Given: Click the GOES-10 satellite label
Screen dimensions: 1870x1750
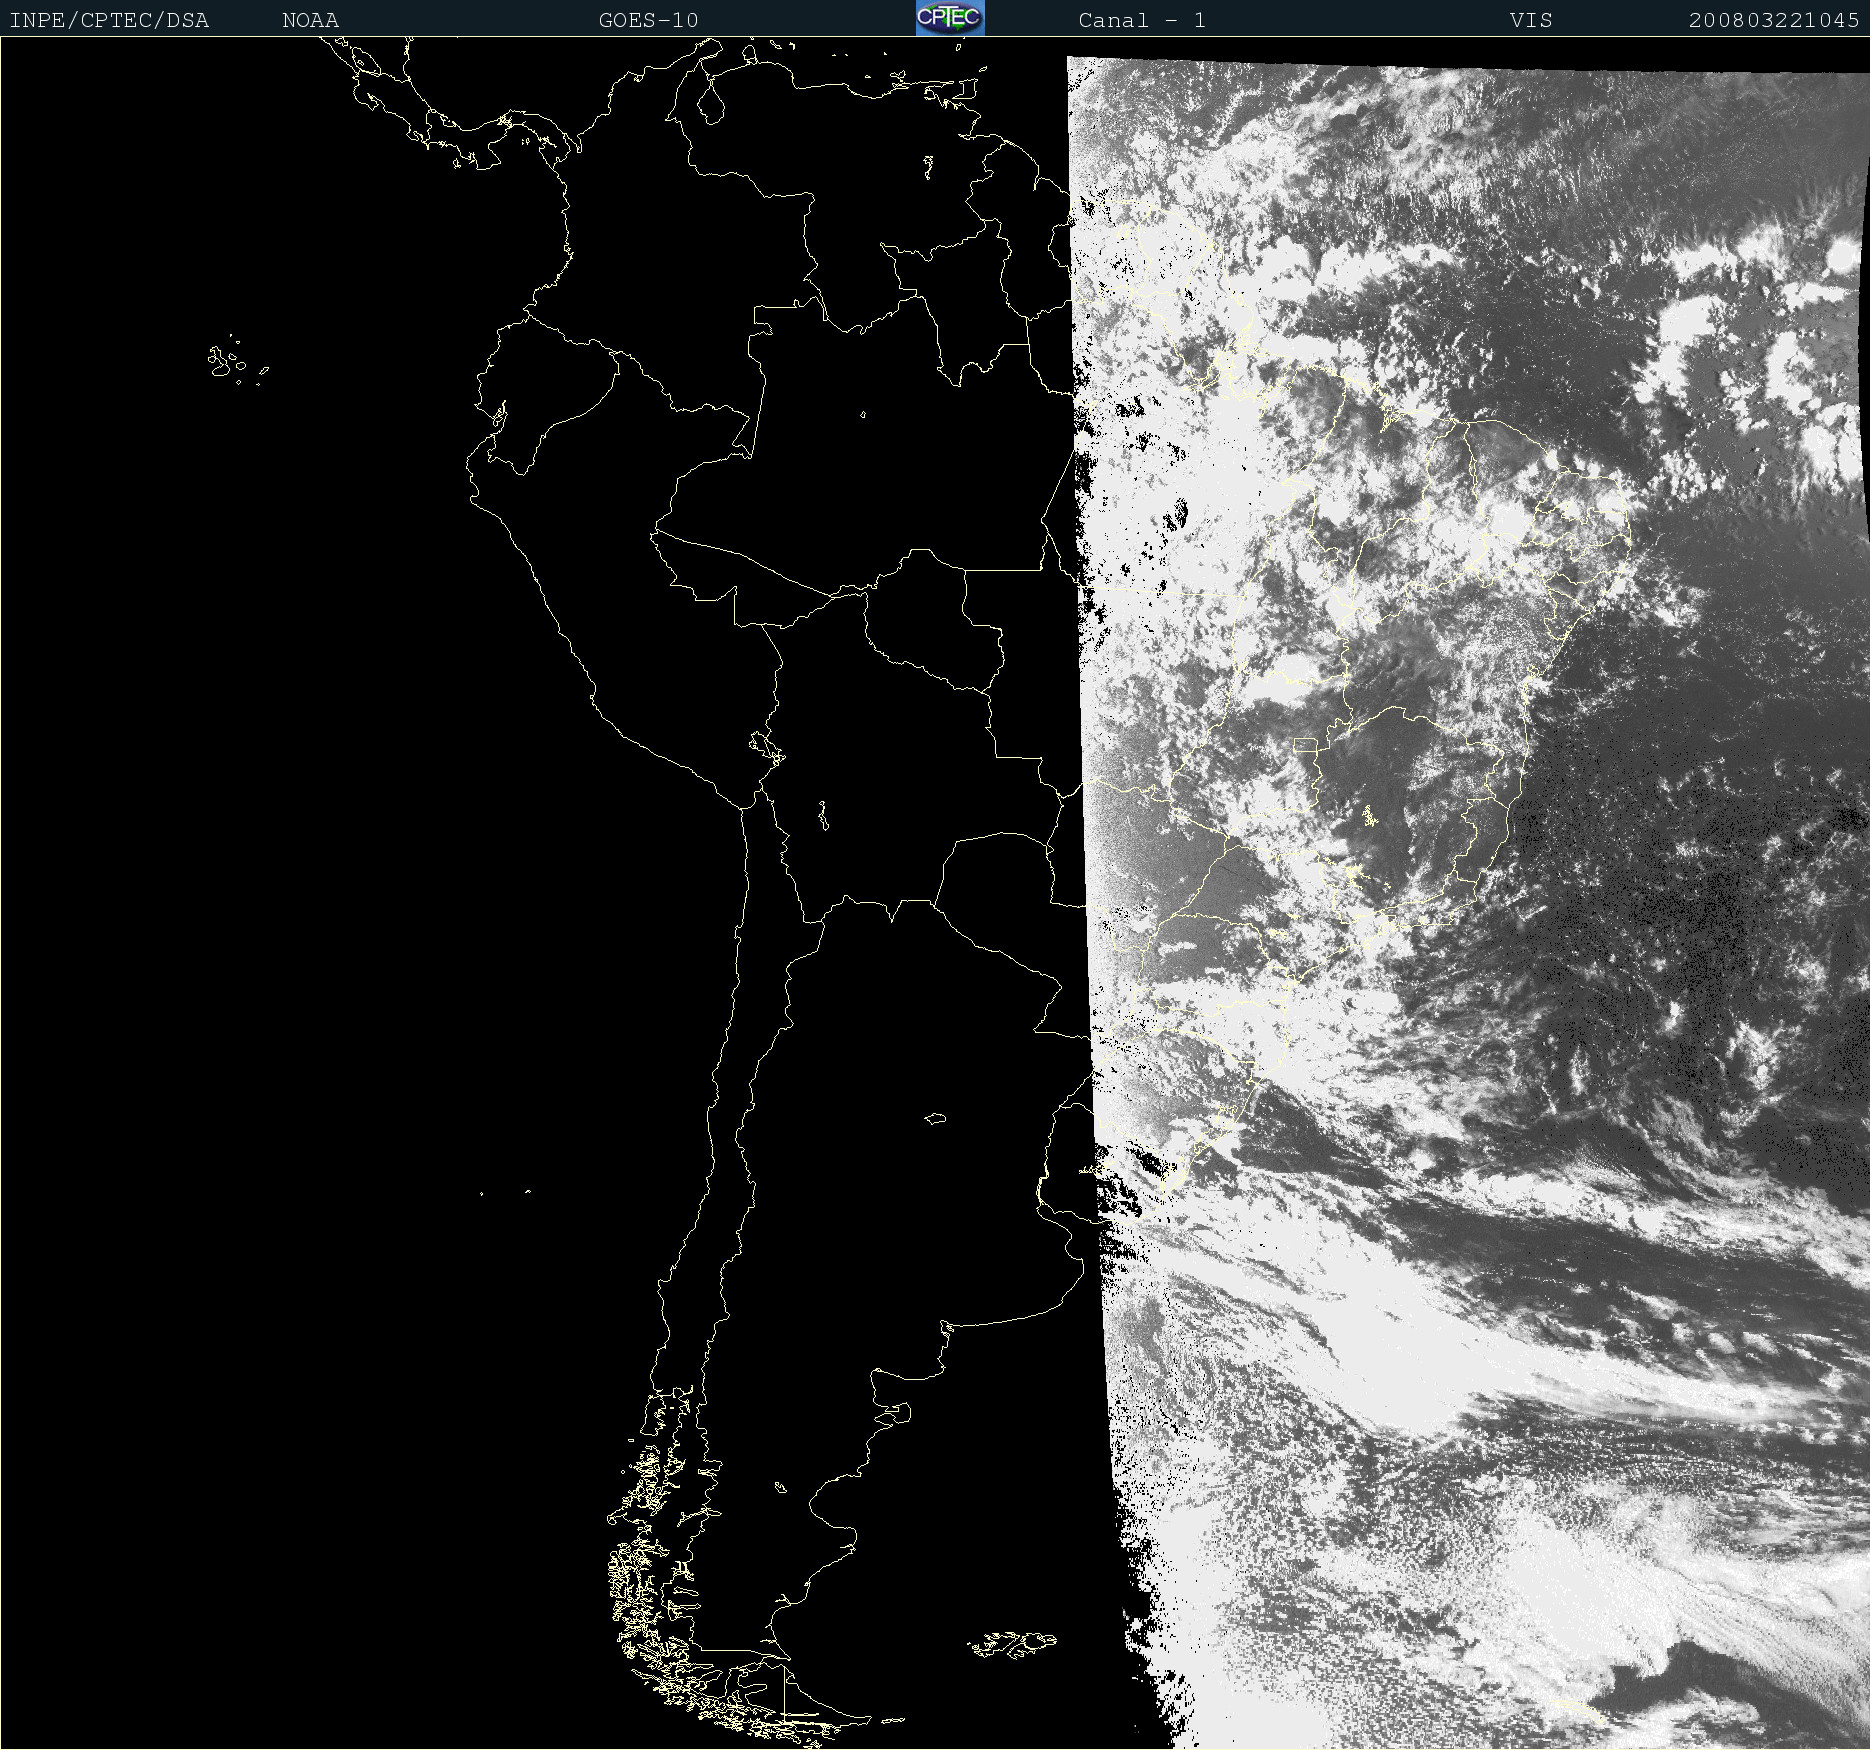Looking at the screenshot, I should (x=648, y=20).
